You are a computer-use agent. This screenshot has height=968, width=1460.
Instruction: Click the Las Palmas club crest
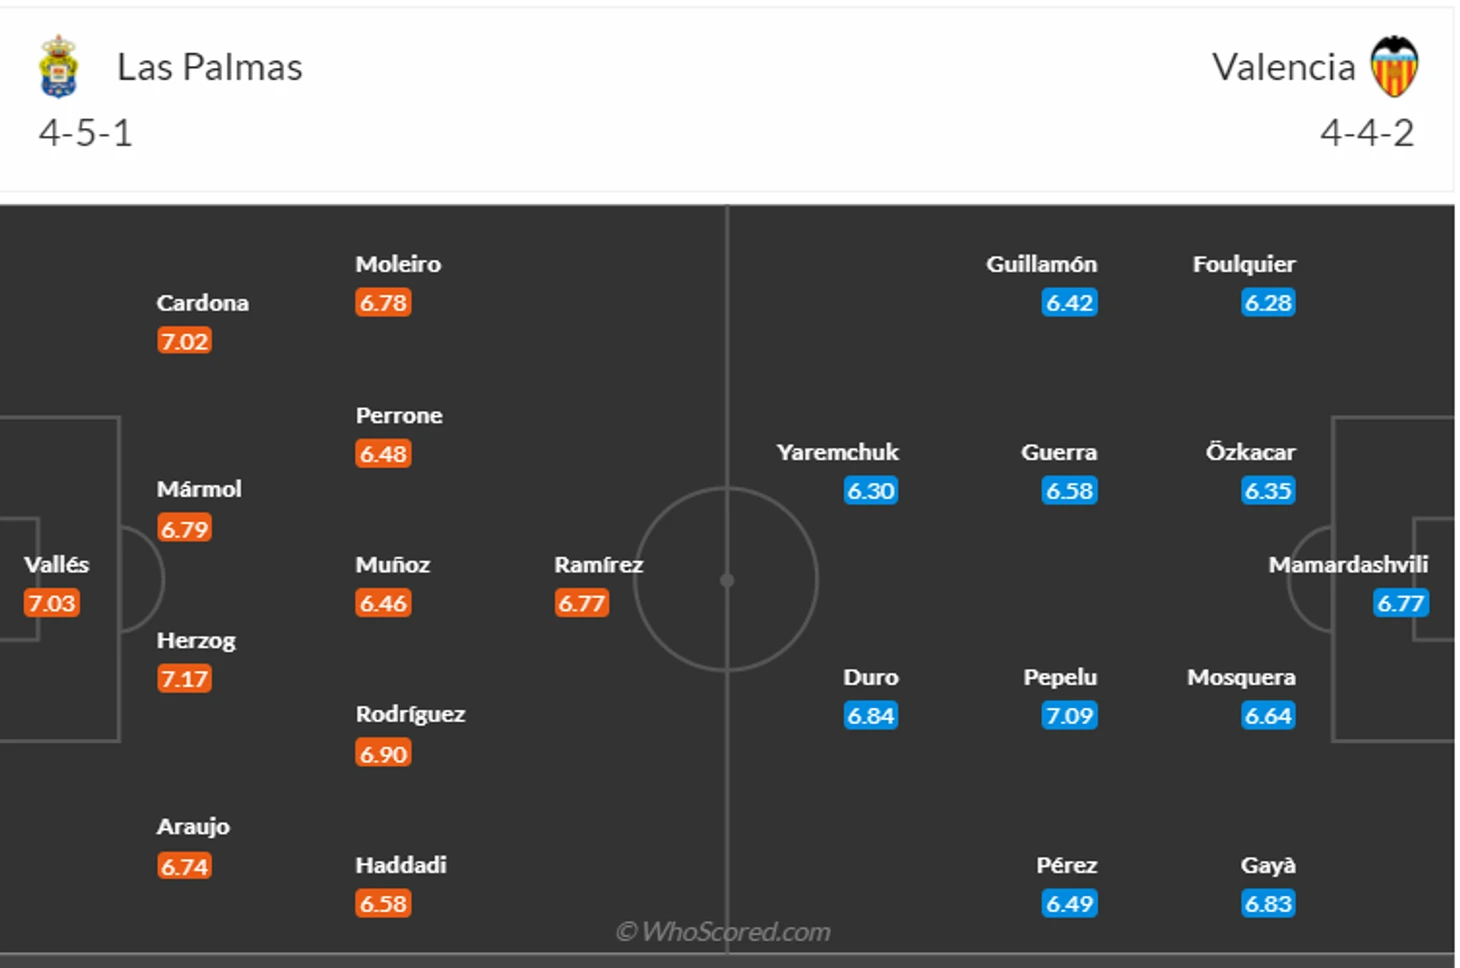point(58,66)
